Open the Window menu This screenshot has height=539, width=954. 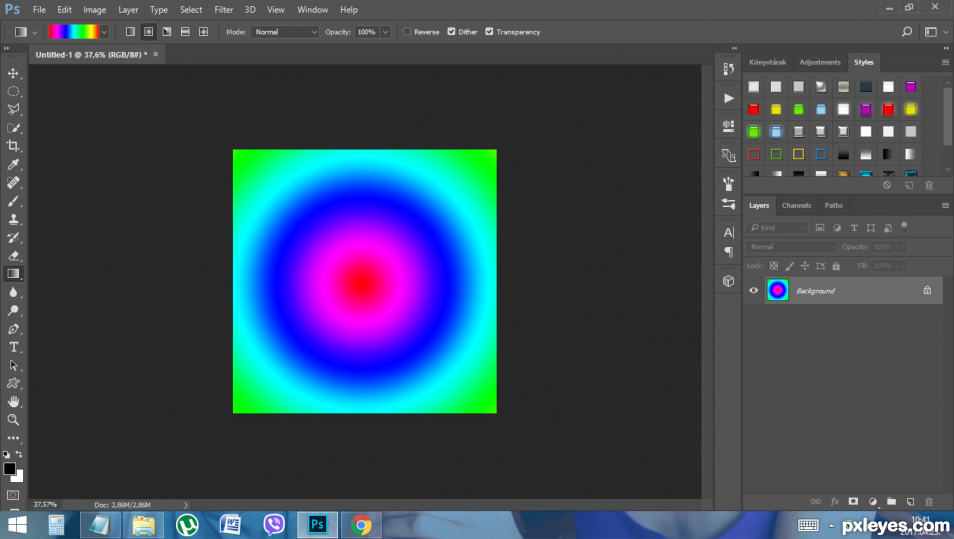click(x=312, y=10)
